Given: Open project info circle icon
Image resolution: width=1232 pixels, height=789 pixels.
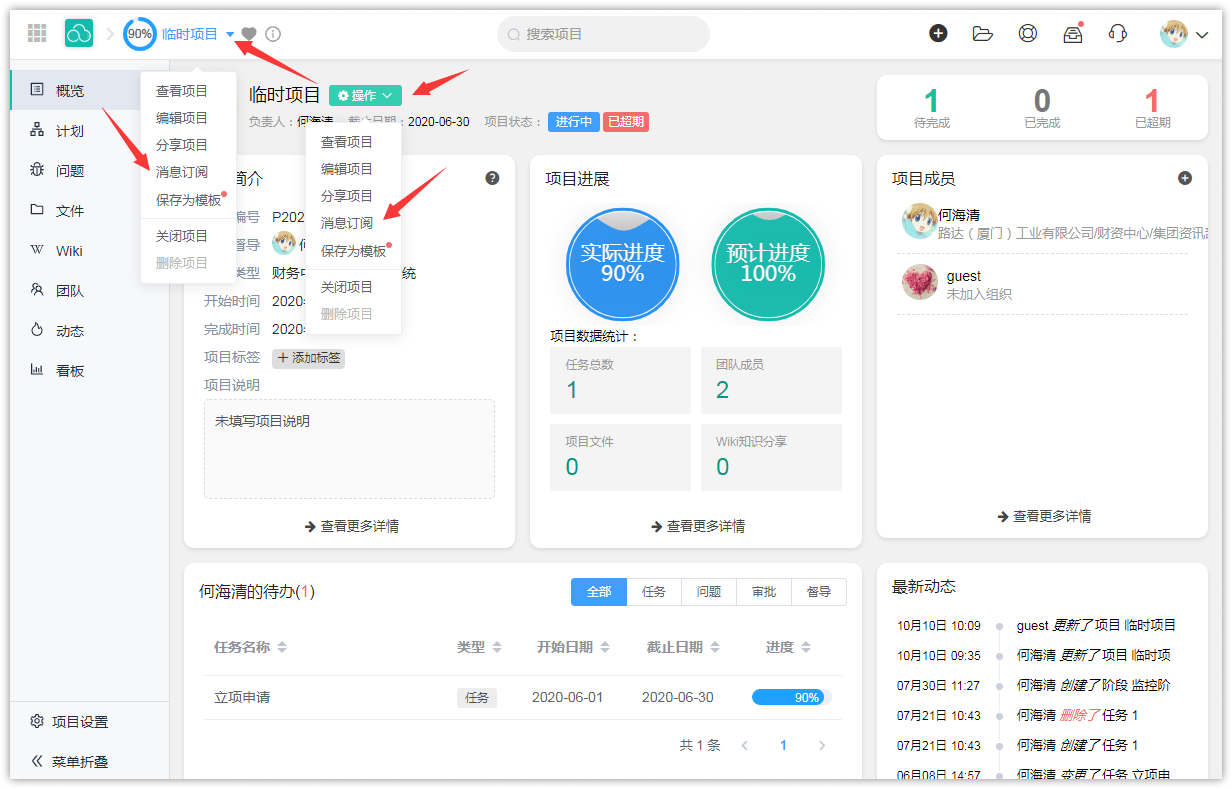Looking at the screenshot, I should [273, 34].
